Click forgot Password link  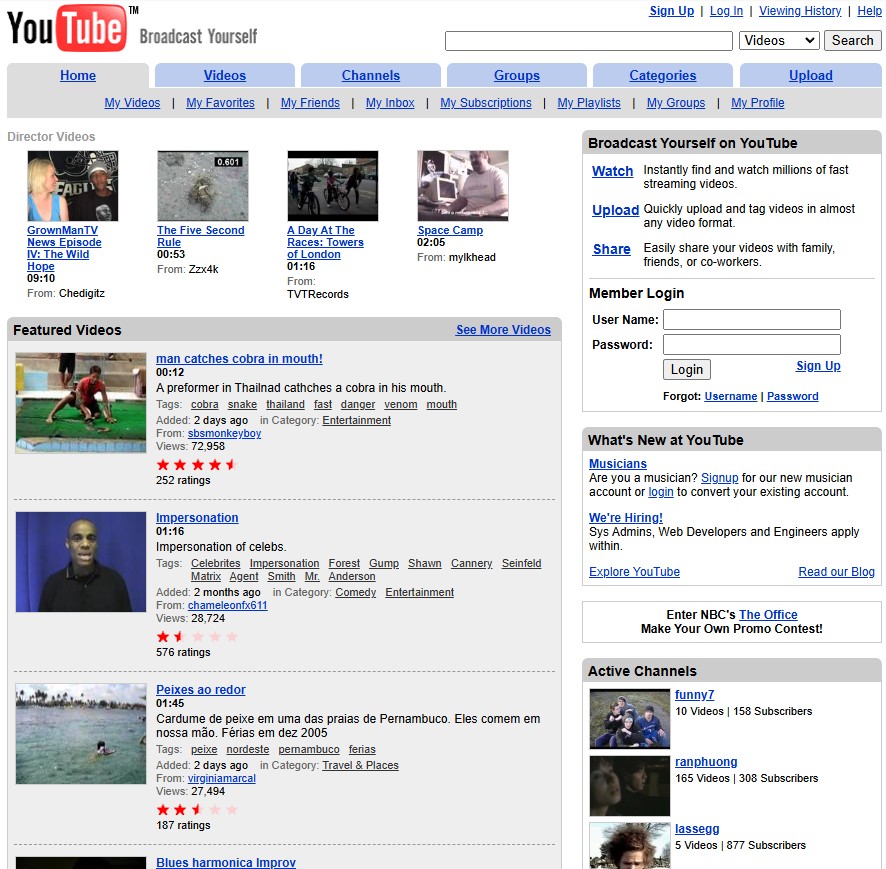[x=792, y=396]
